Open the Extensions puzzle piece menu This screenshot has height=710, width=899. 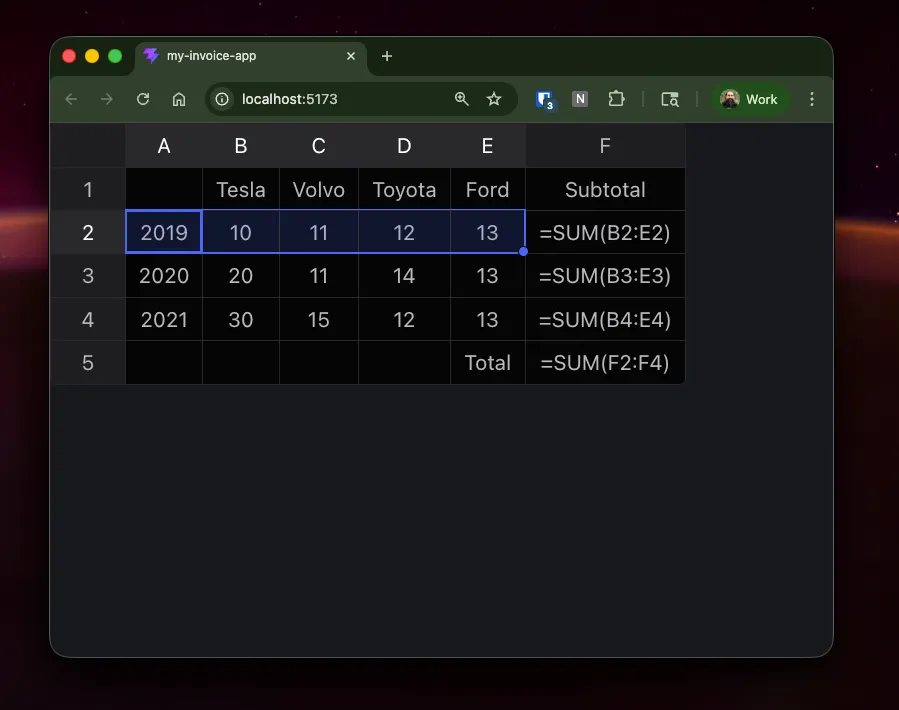[x=616, y=99]
